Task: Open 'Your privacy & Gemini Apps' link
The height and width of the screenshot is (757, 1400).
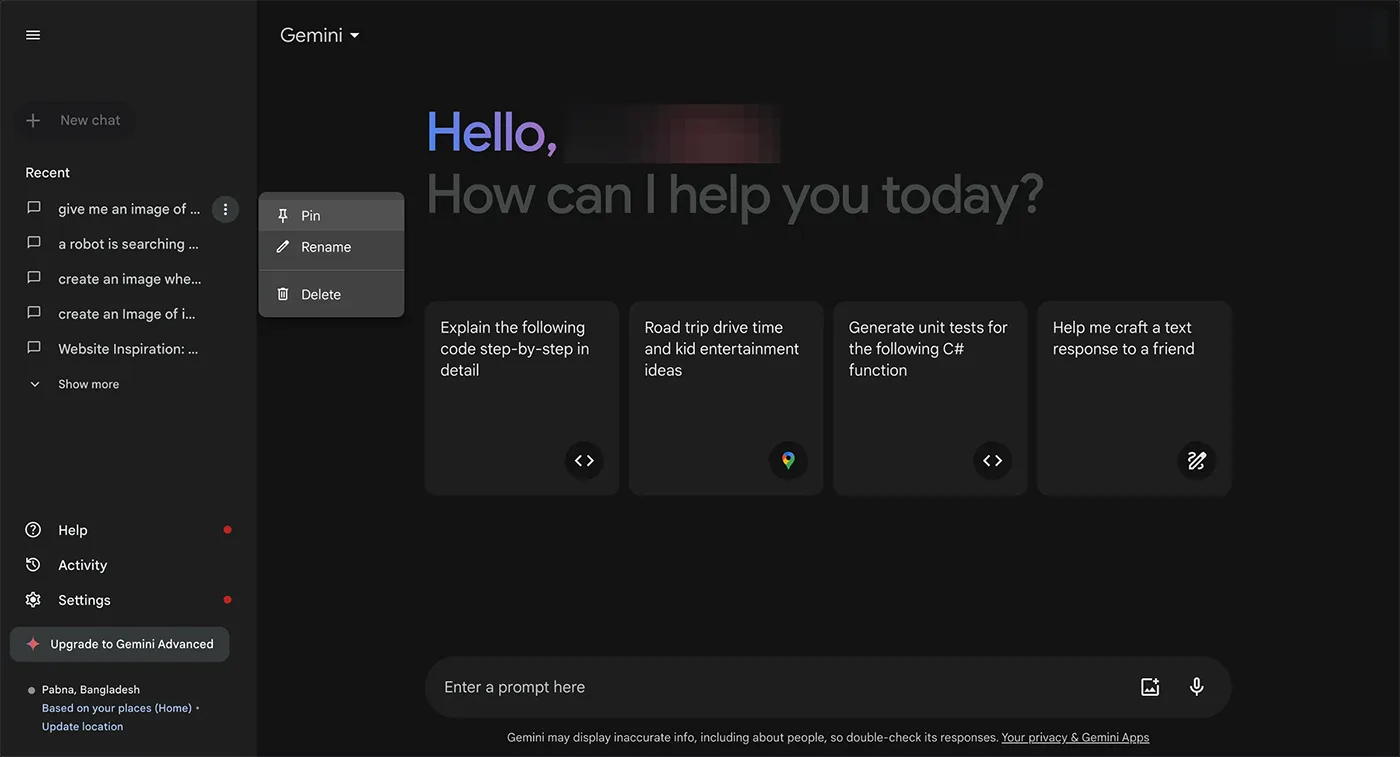Action: point(1075,737)
